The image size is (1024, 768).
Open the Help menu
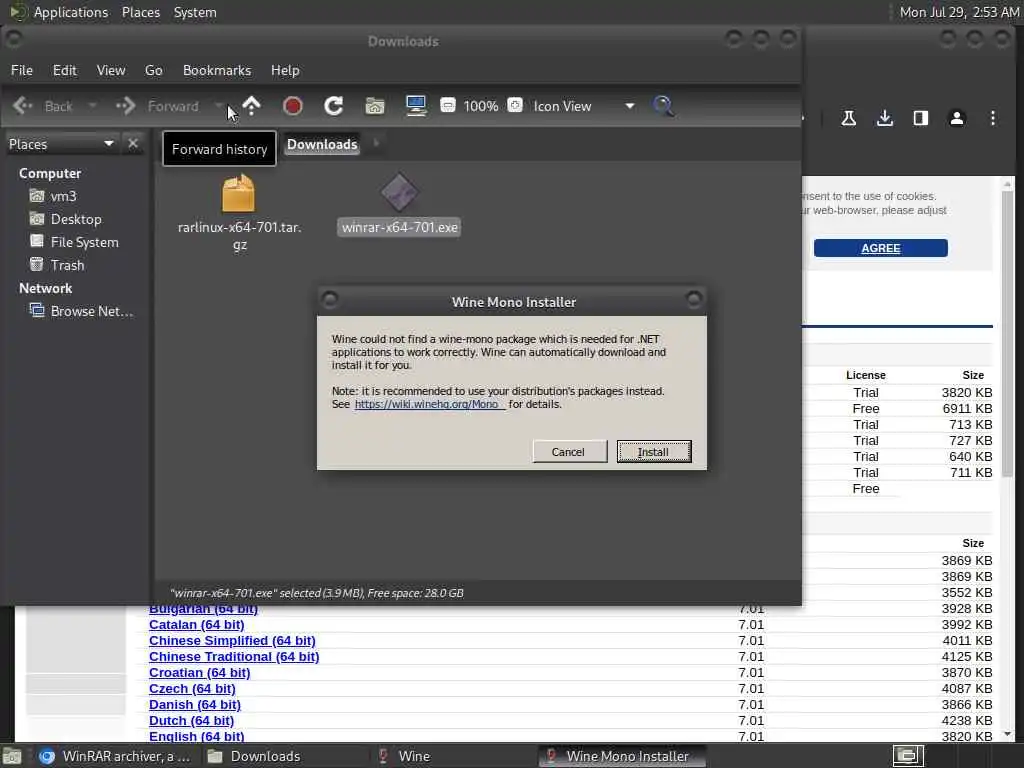(285, 70)
